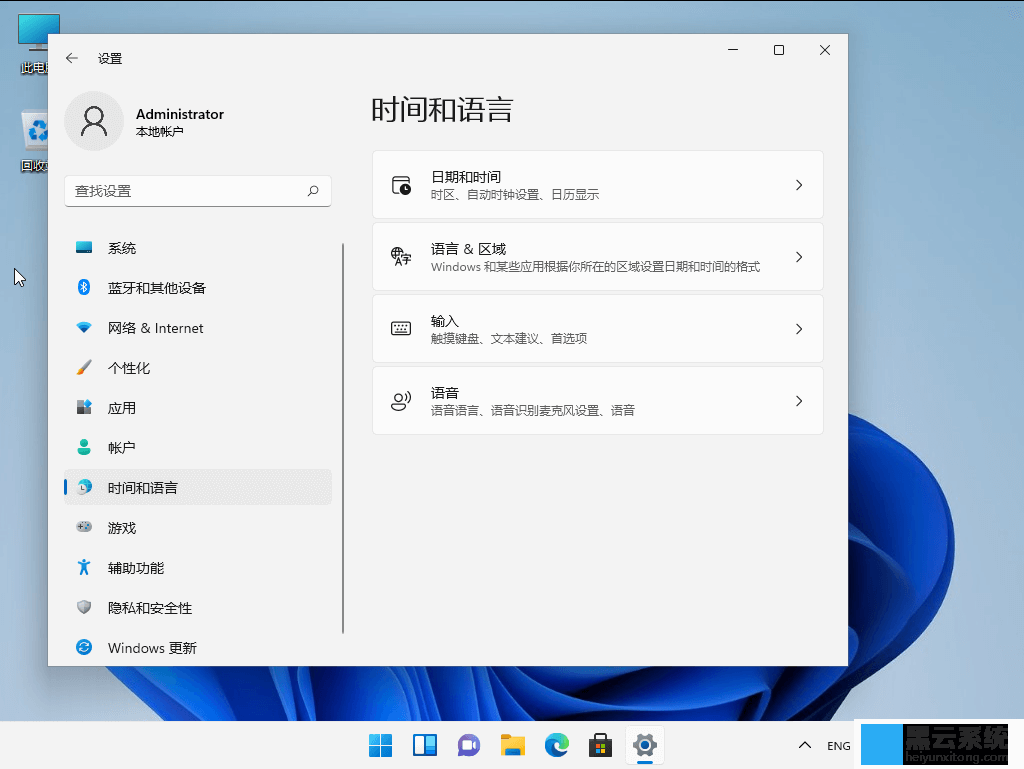This screenshot has height=769, width=1024.
Task: Click the Find a setting search box
Action: tap(185, 191)
